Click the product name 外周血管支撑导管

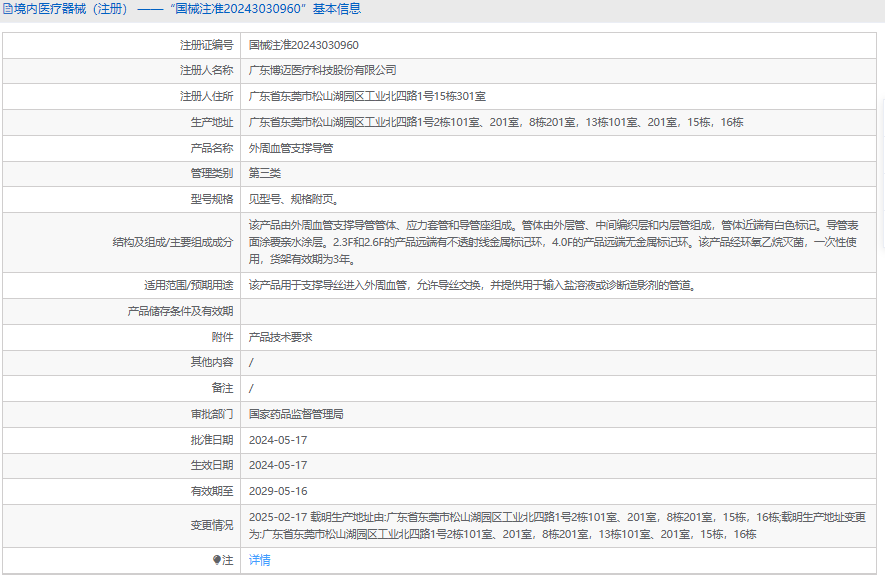coord(291,148)
